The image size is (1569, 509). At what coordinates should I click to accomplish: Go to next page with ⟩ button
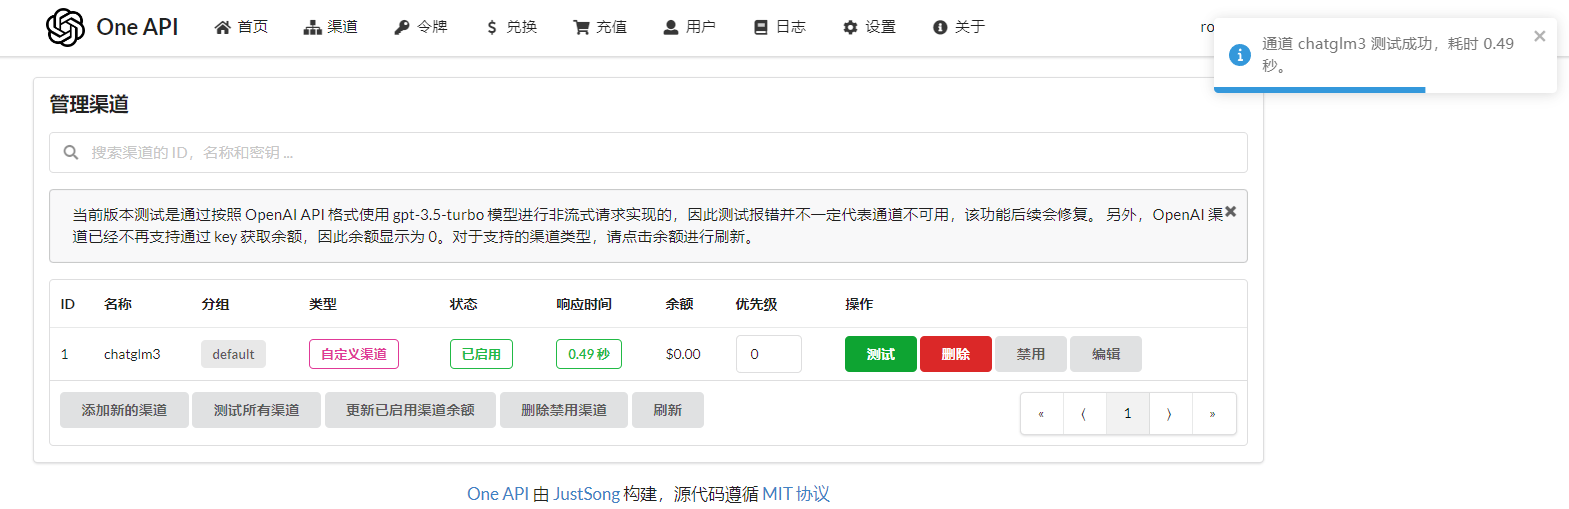tap(1171, 414)
